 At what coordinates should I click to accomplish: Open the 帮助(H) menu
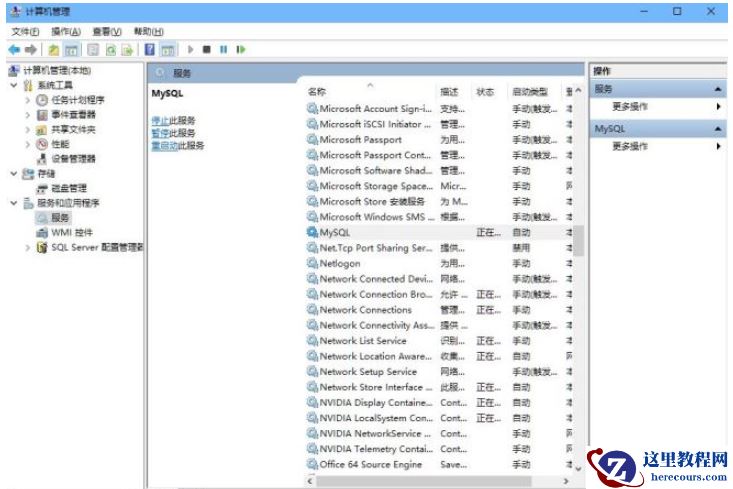pos(149,31)
